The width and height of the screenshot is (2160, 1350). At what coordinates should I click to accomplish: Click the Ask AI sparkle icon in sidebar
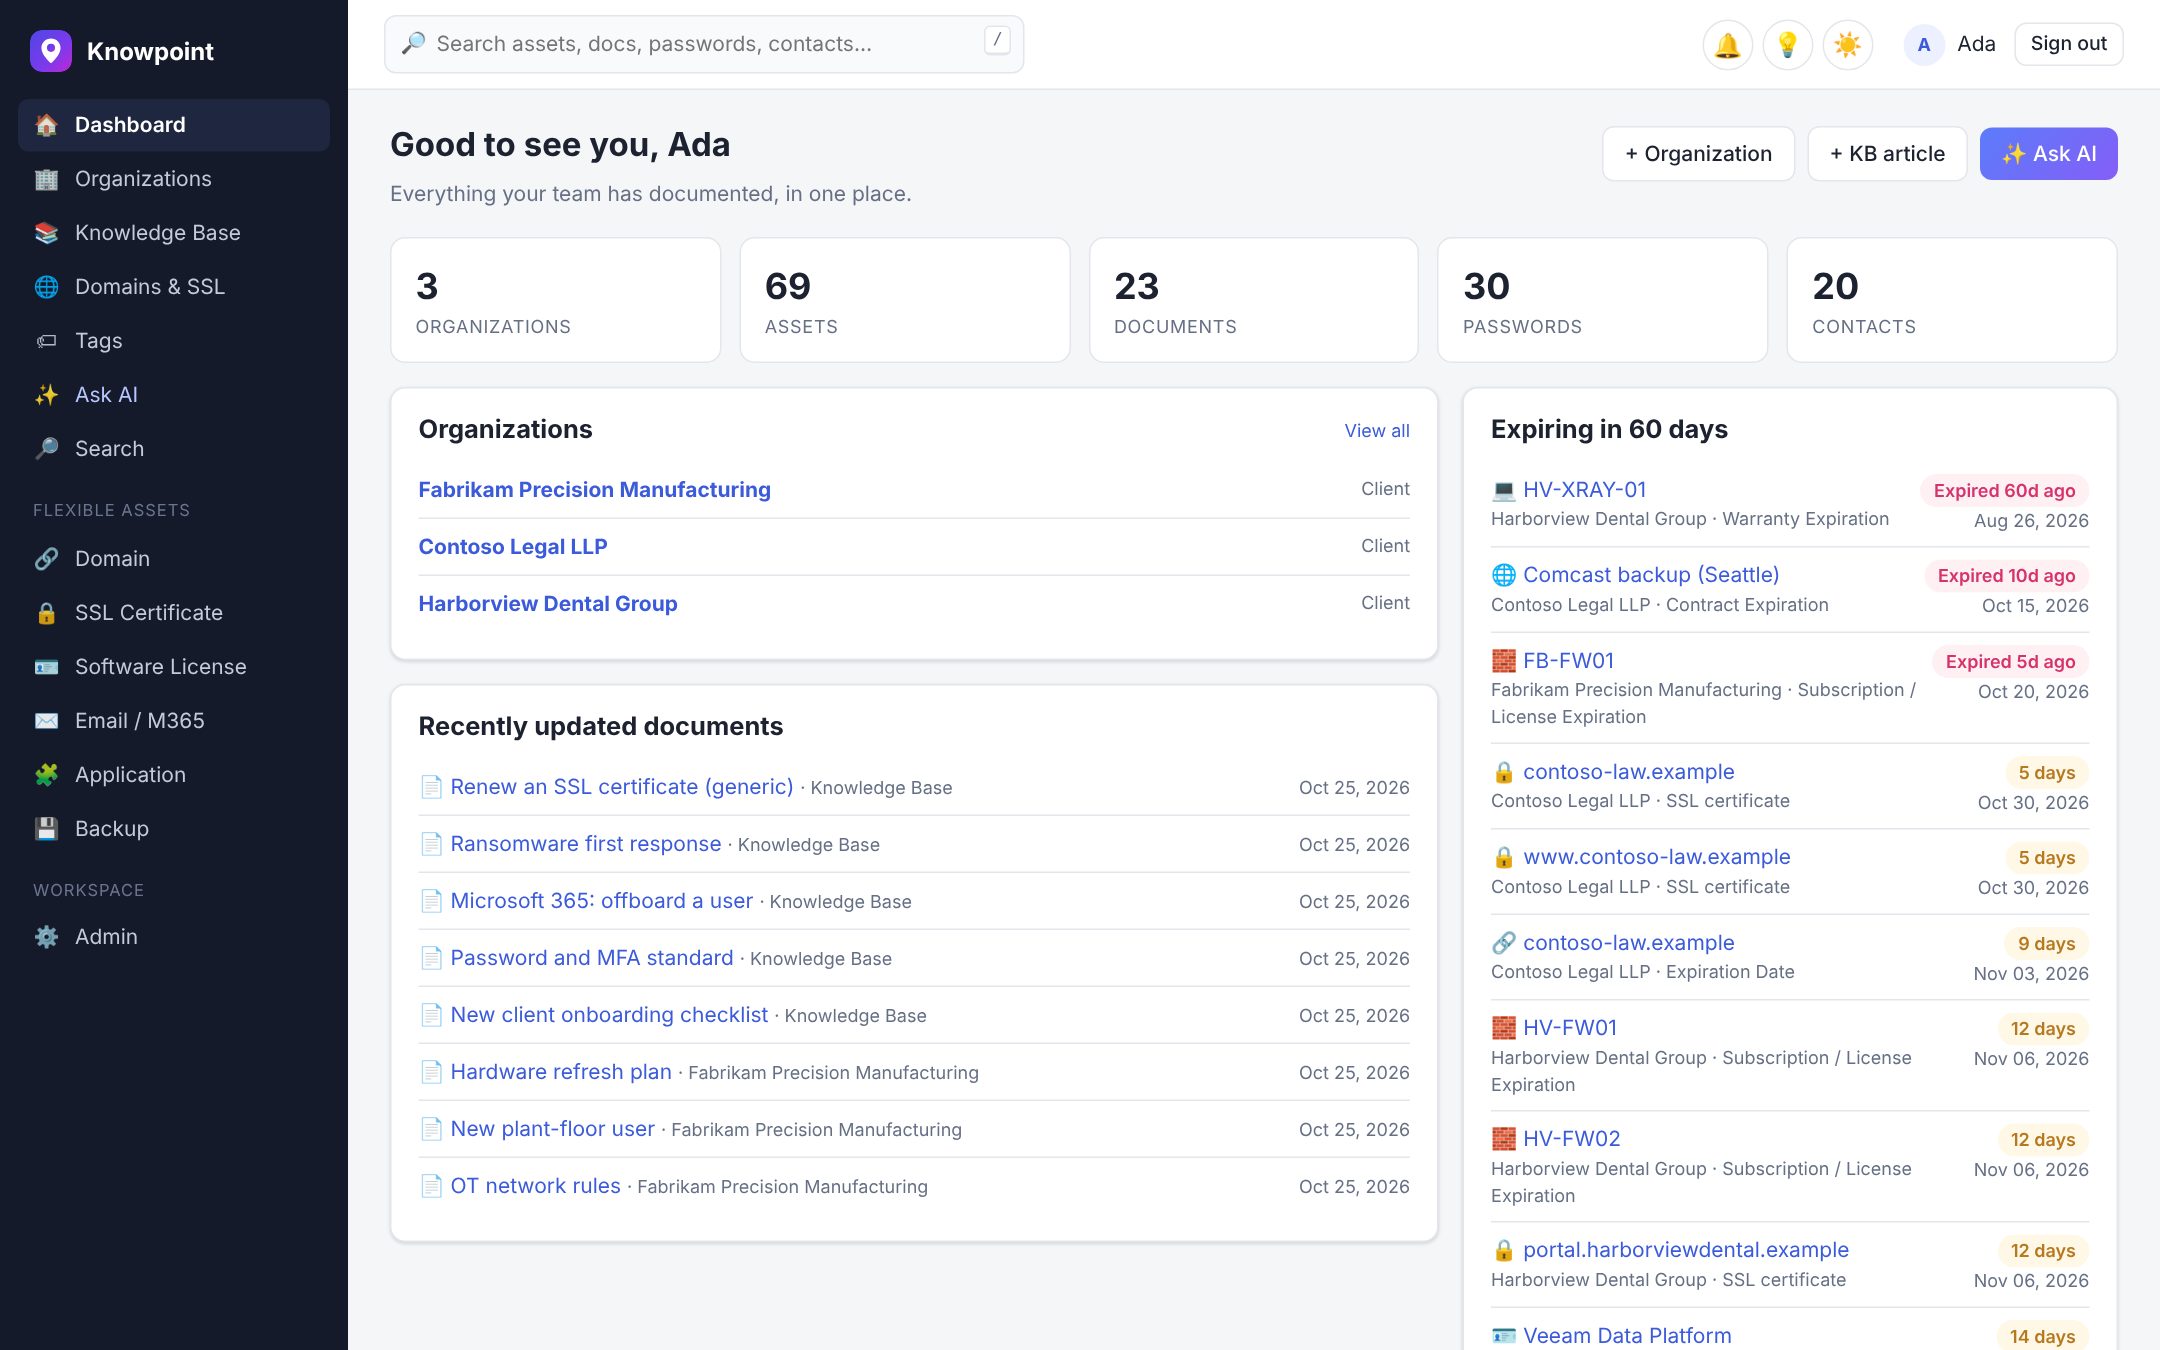46,395
